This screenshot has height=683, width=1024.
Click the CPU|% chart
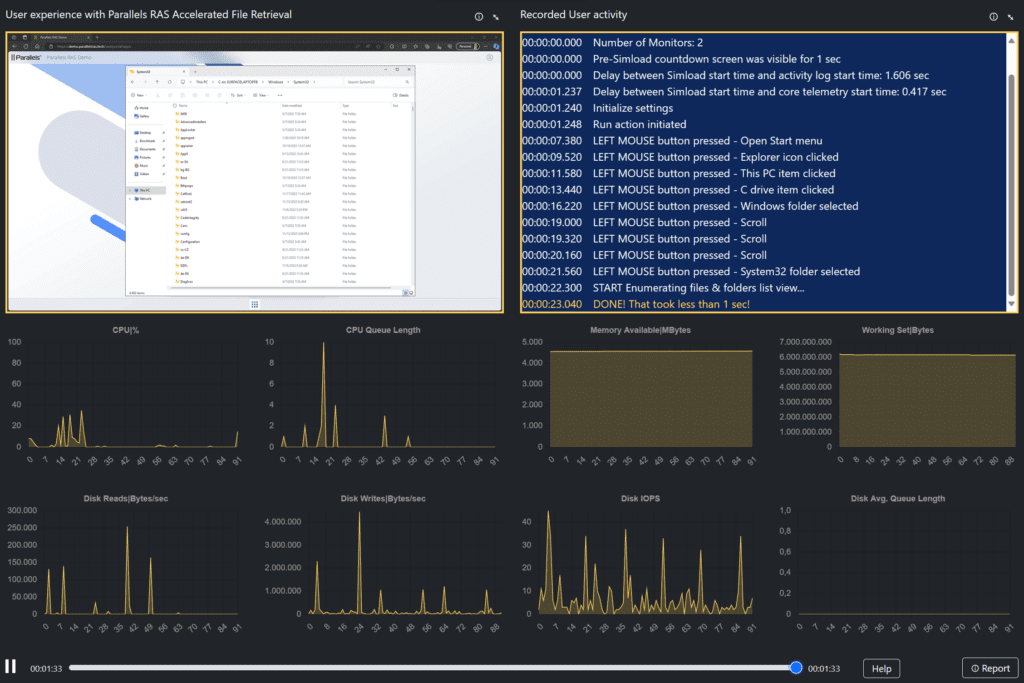click(x=133, y=395)
